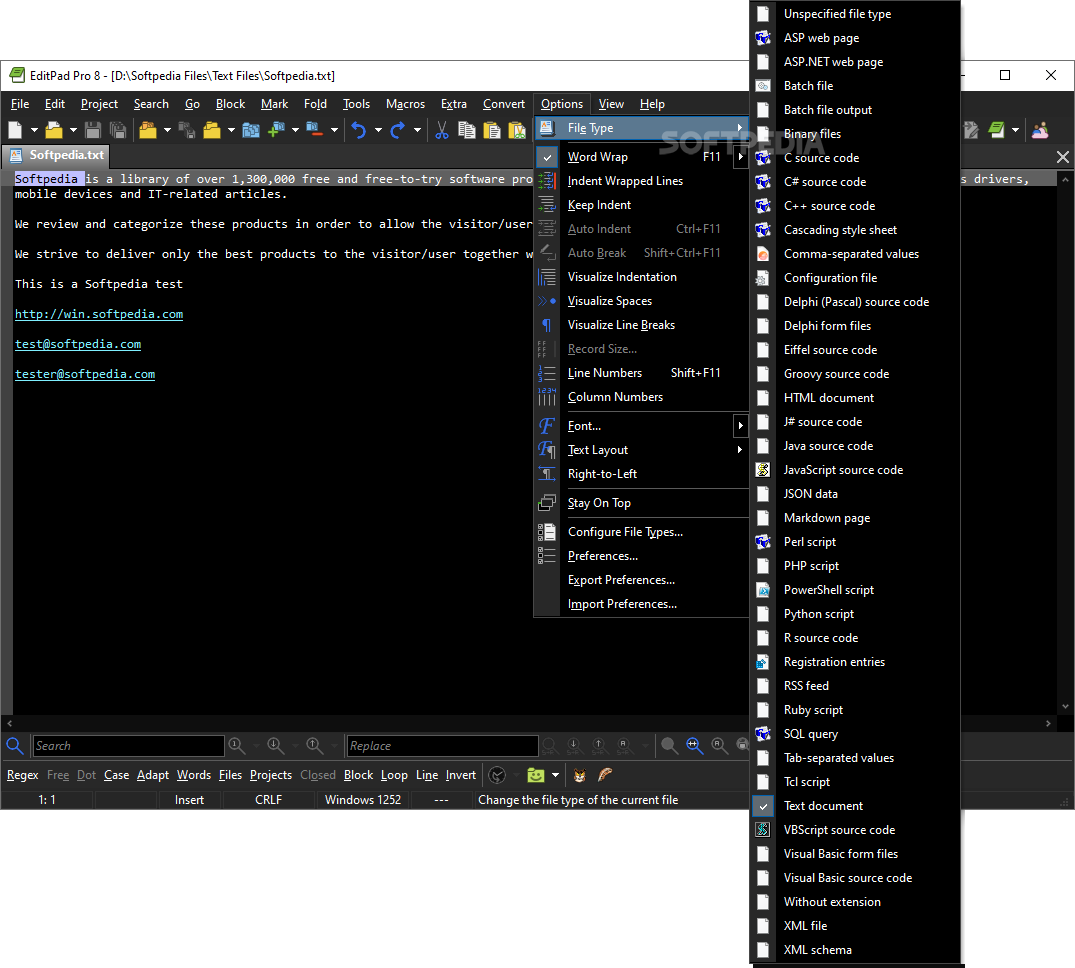This screenshot has height=968, width=1075.
Task: Click the Font menu F icon
Action: pos(546,426)
